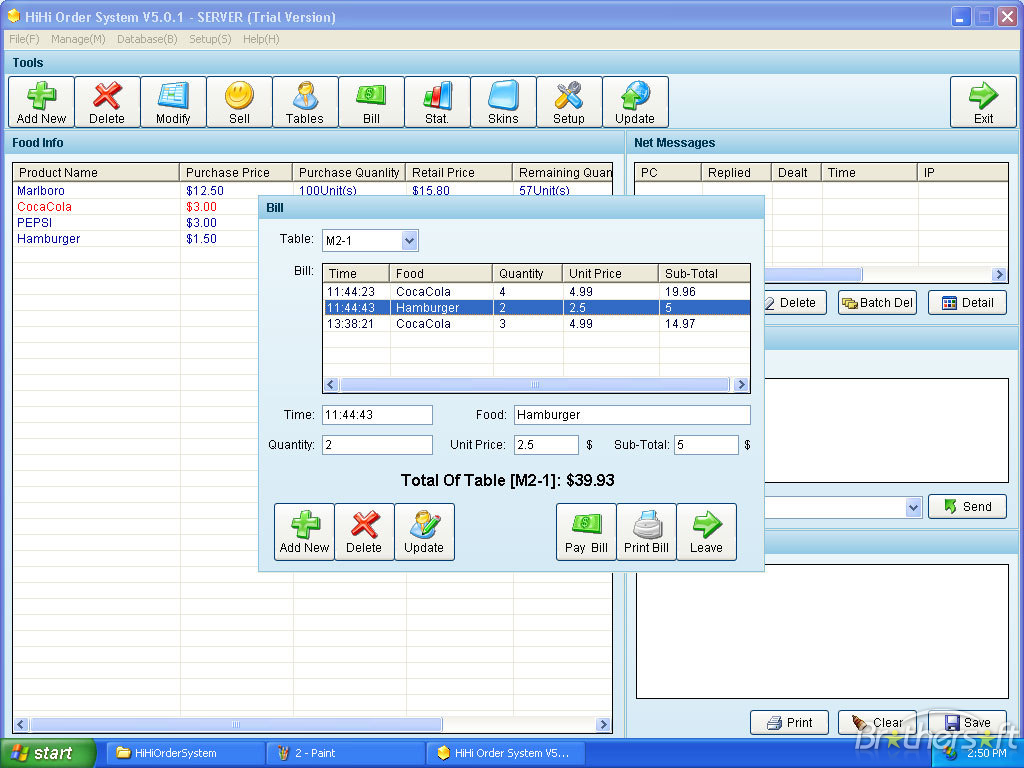This screenshot has width=1024, height=768.
Task: Open the Table dropdown M2-1
Action: click(409, 240)
